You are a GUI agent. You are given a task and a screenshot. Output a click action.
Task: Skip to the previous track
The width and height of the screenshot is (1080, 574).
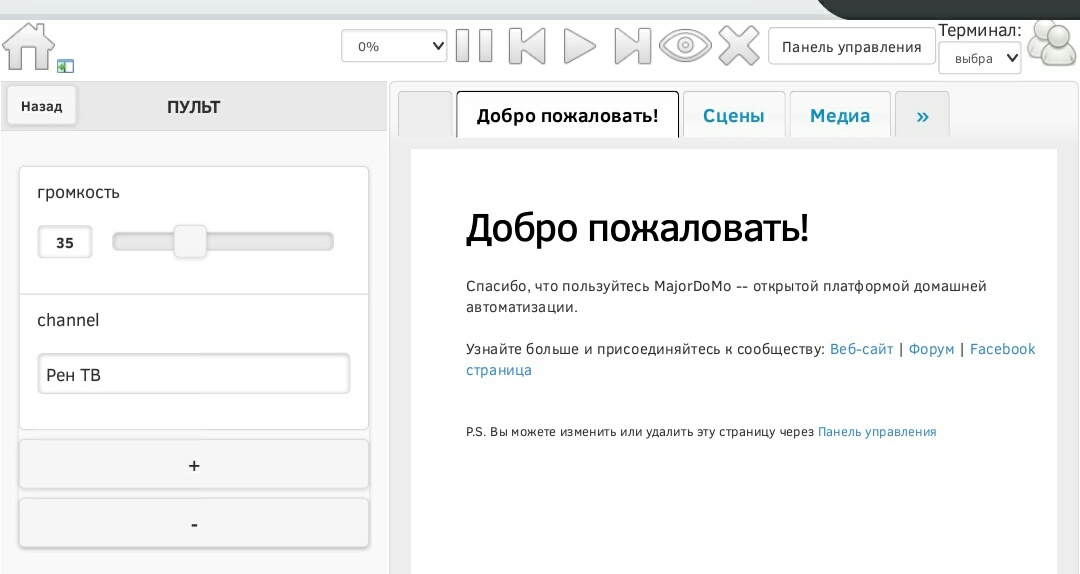[527, 46]
